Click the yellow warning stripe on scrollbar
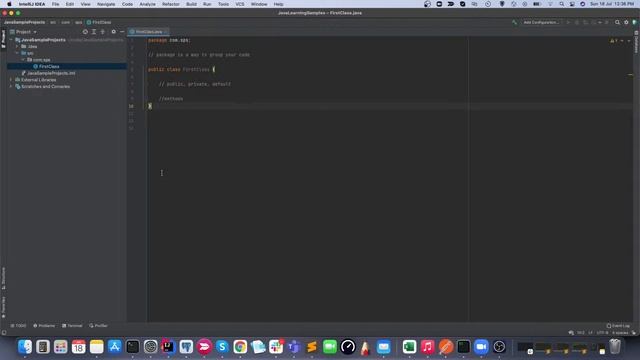The image size is (640, 360). click(x=630, y=75)
